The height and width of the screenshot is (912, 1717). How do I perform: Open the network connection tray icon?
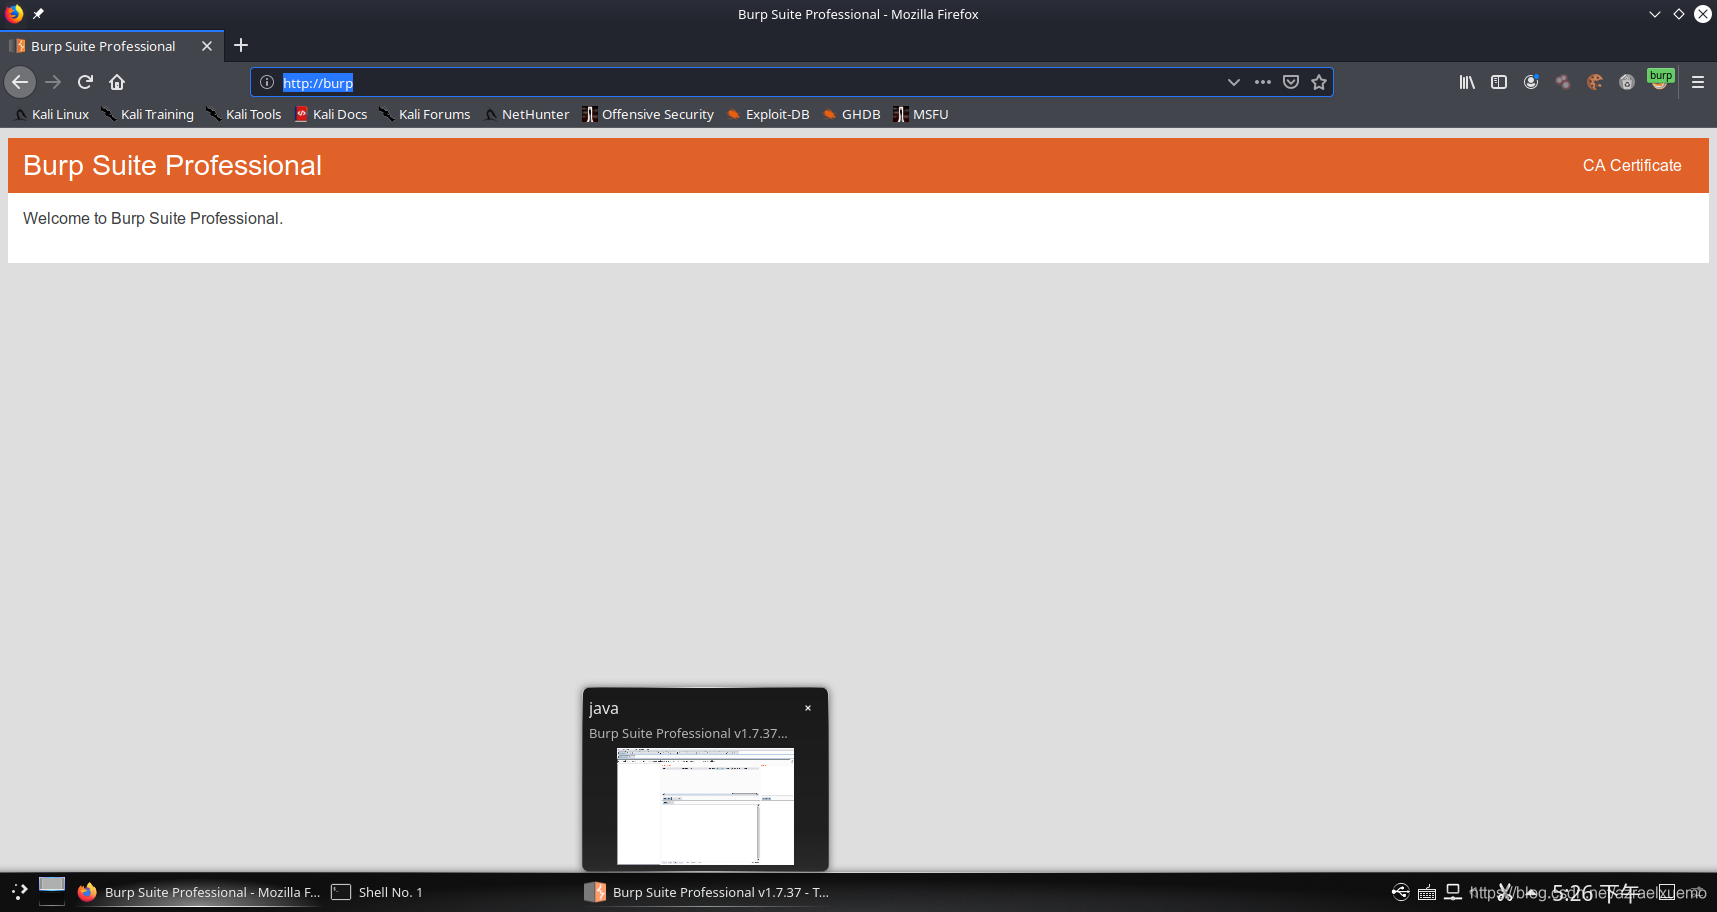(1454, 892)
